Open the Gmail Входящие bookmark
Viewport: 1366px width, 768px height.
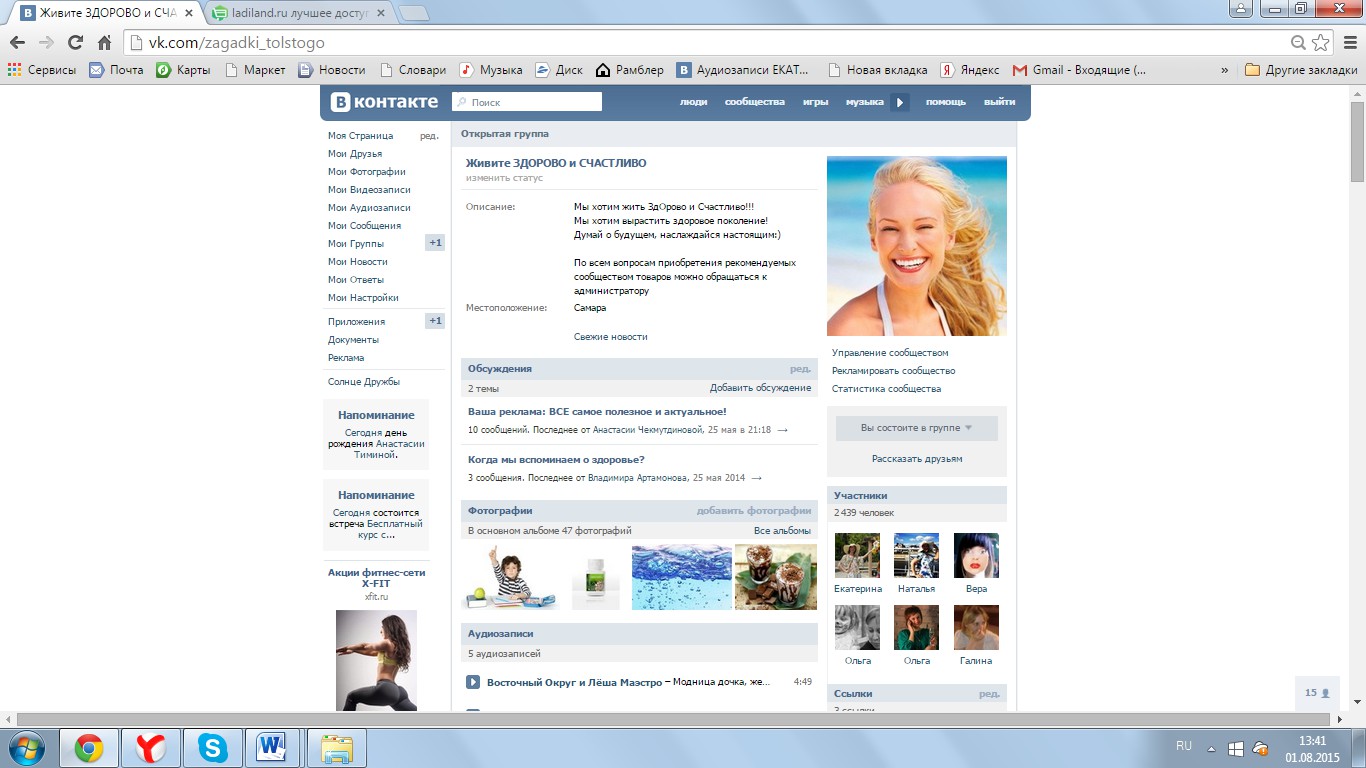coord(1080,70)
